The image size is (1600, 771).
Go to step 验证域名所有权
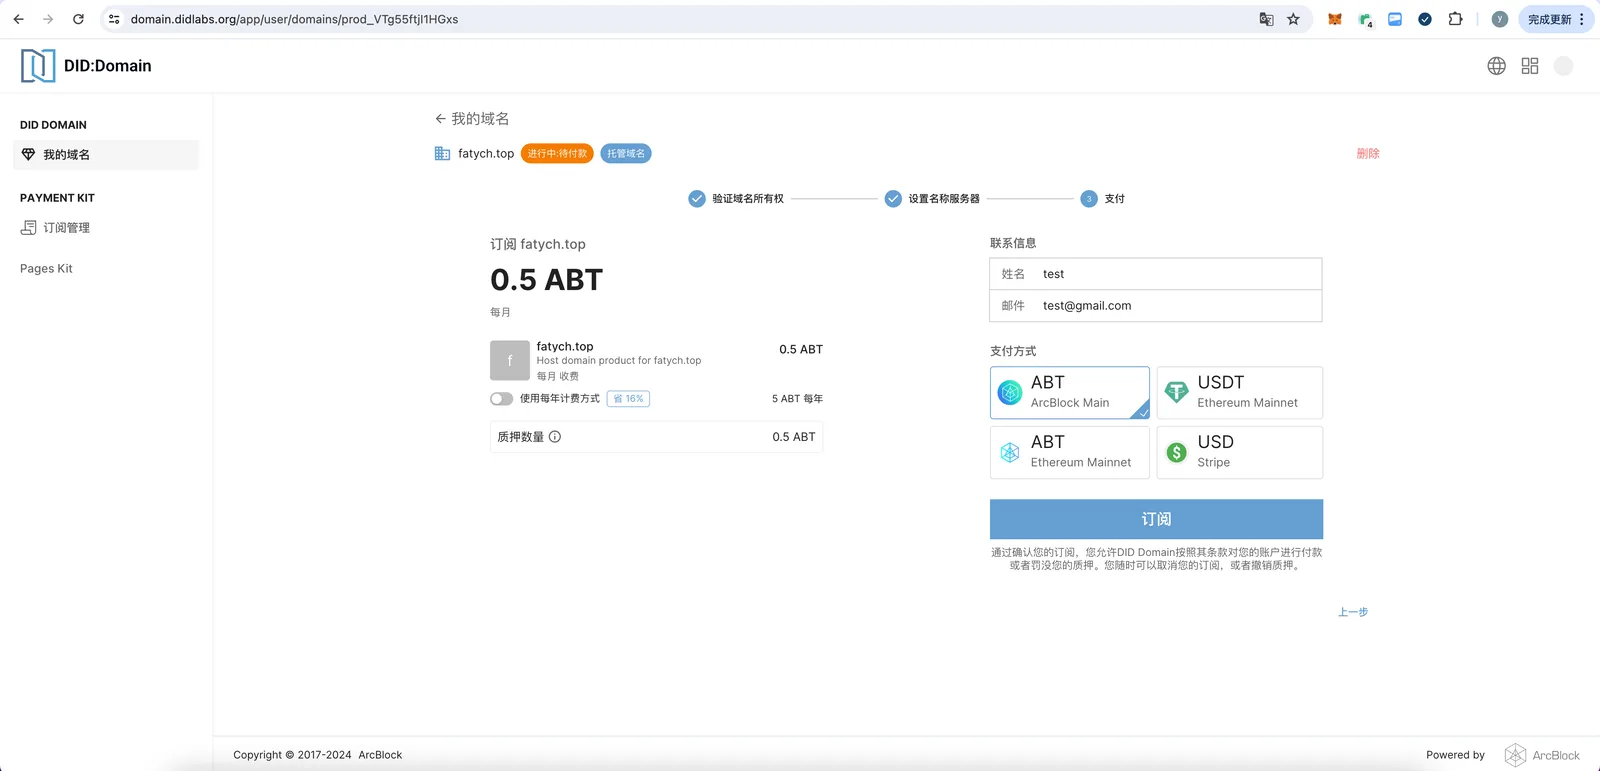736,199
